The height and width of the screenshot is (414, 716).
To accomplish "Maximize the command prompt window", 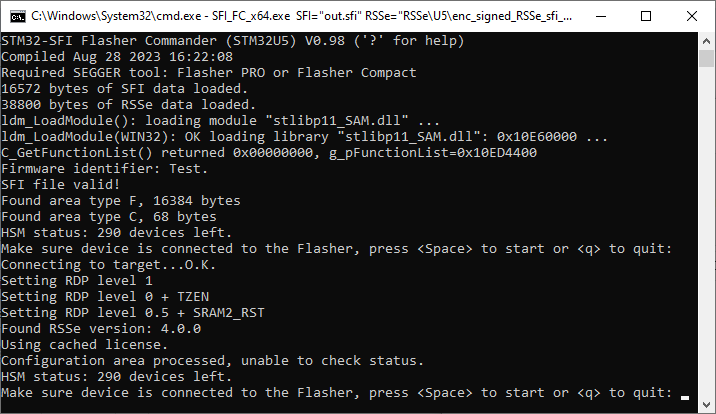I will coord(646,16).
